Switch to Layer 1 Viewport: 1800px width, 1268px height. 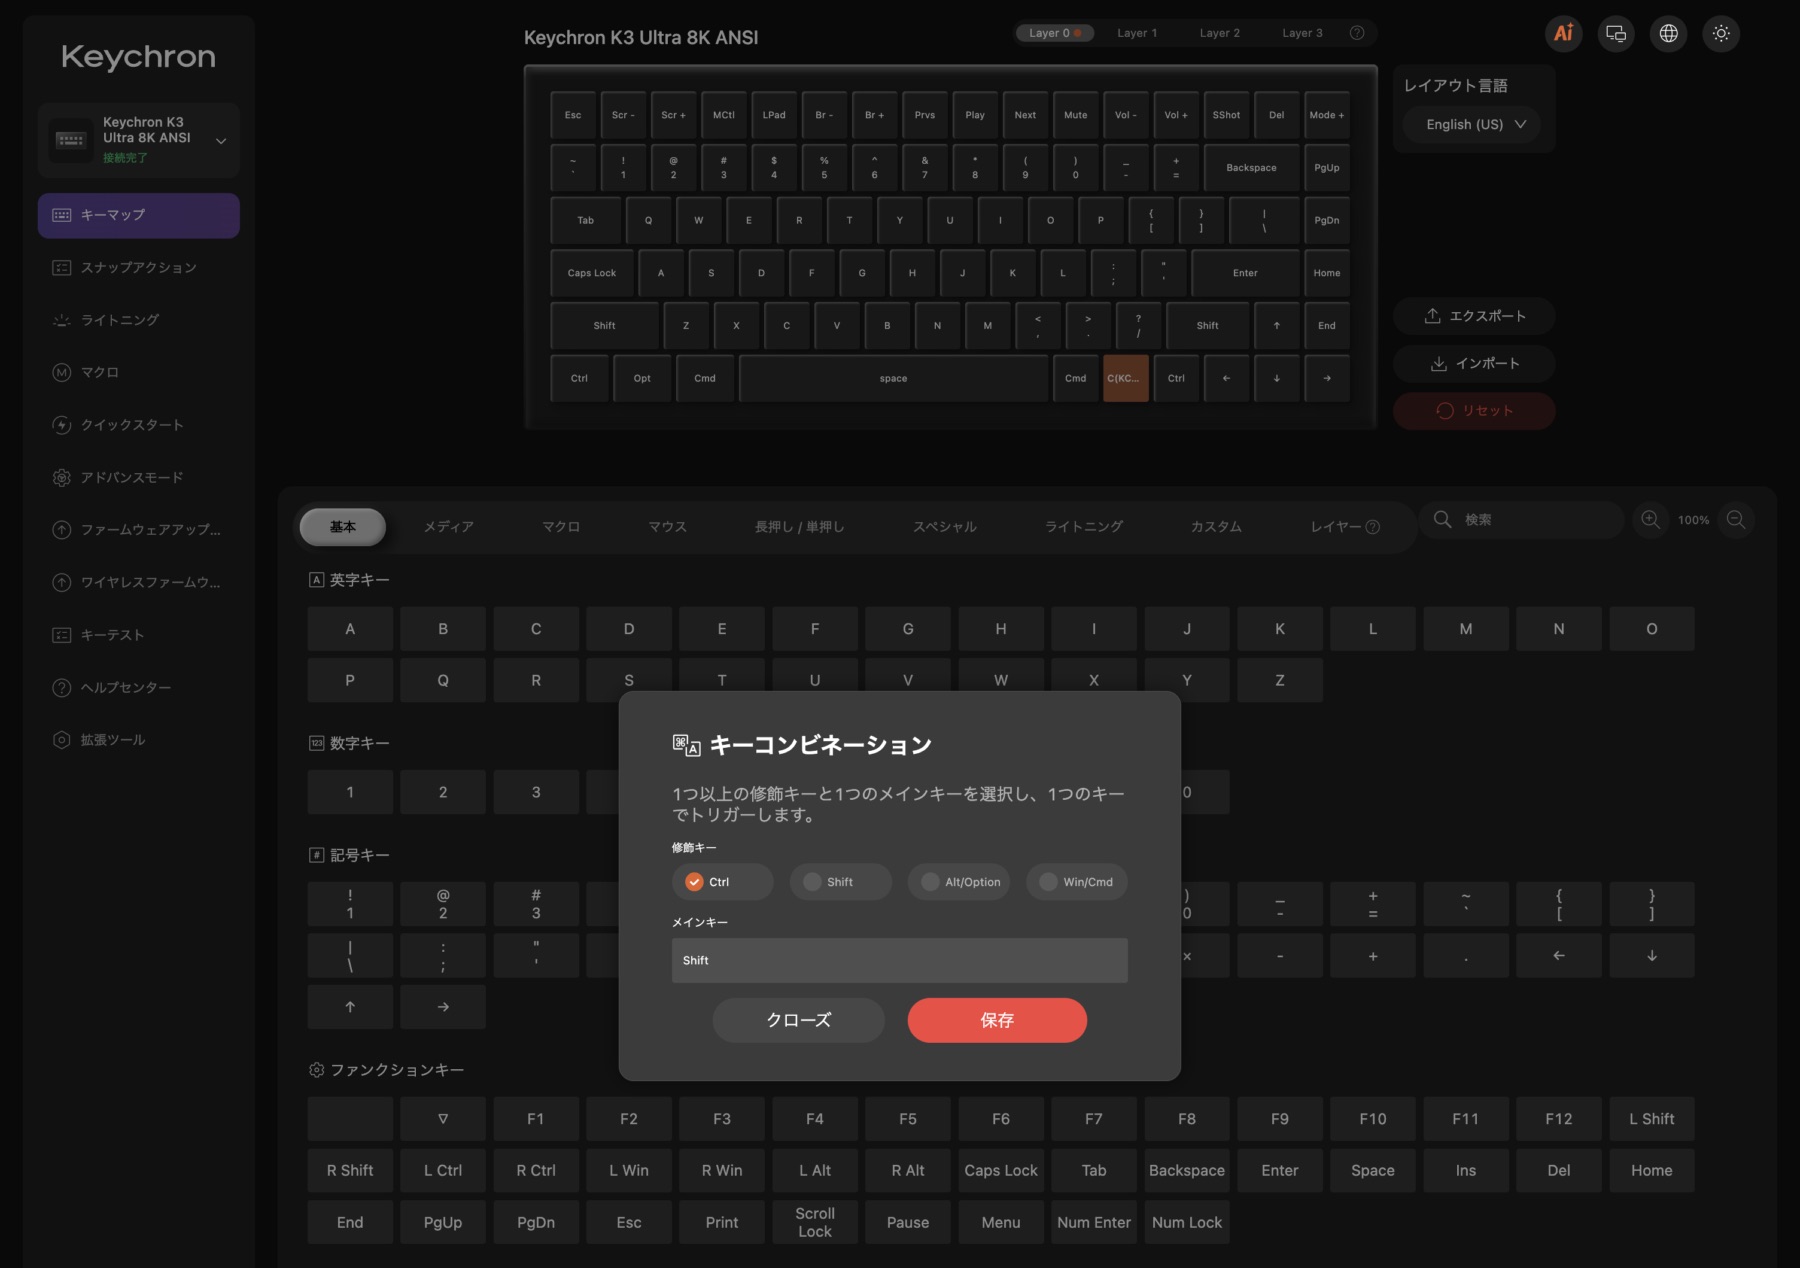[x=1137, y=33]
